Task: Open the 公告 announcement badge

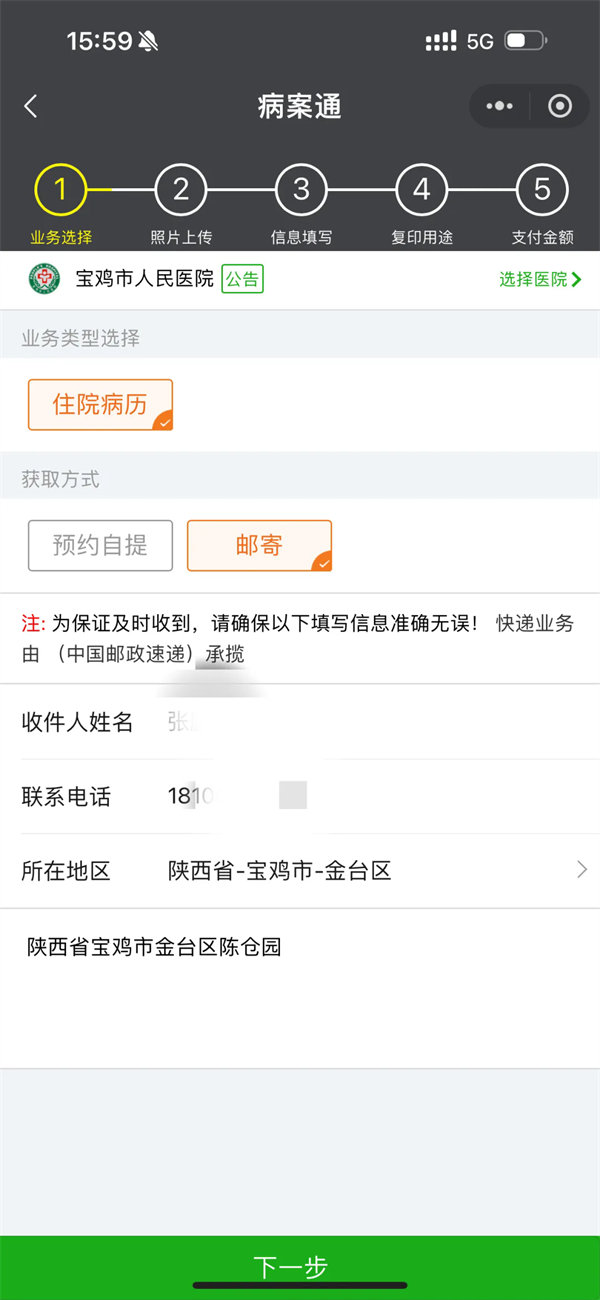Action: click(x=241, y=279)
